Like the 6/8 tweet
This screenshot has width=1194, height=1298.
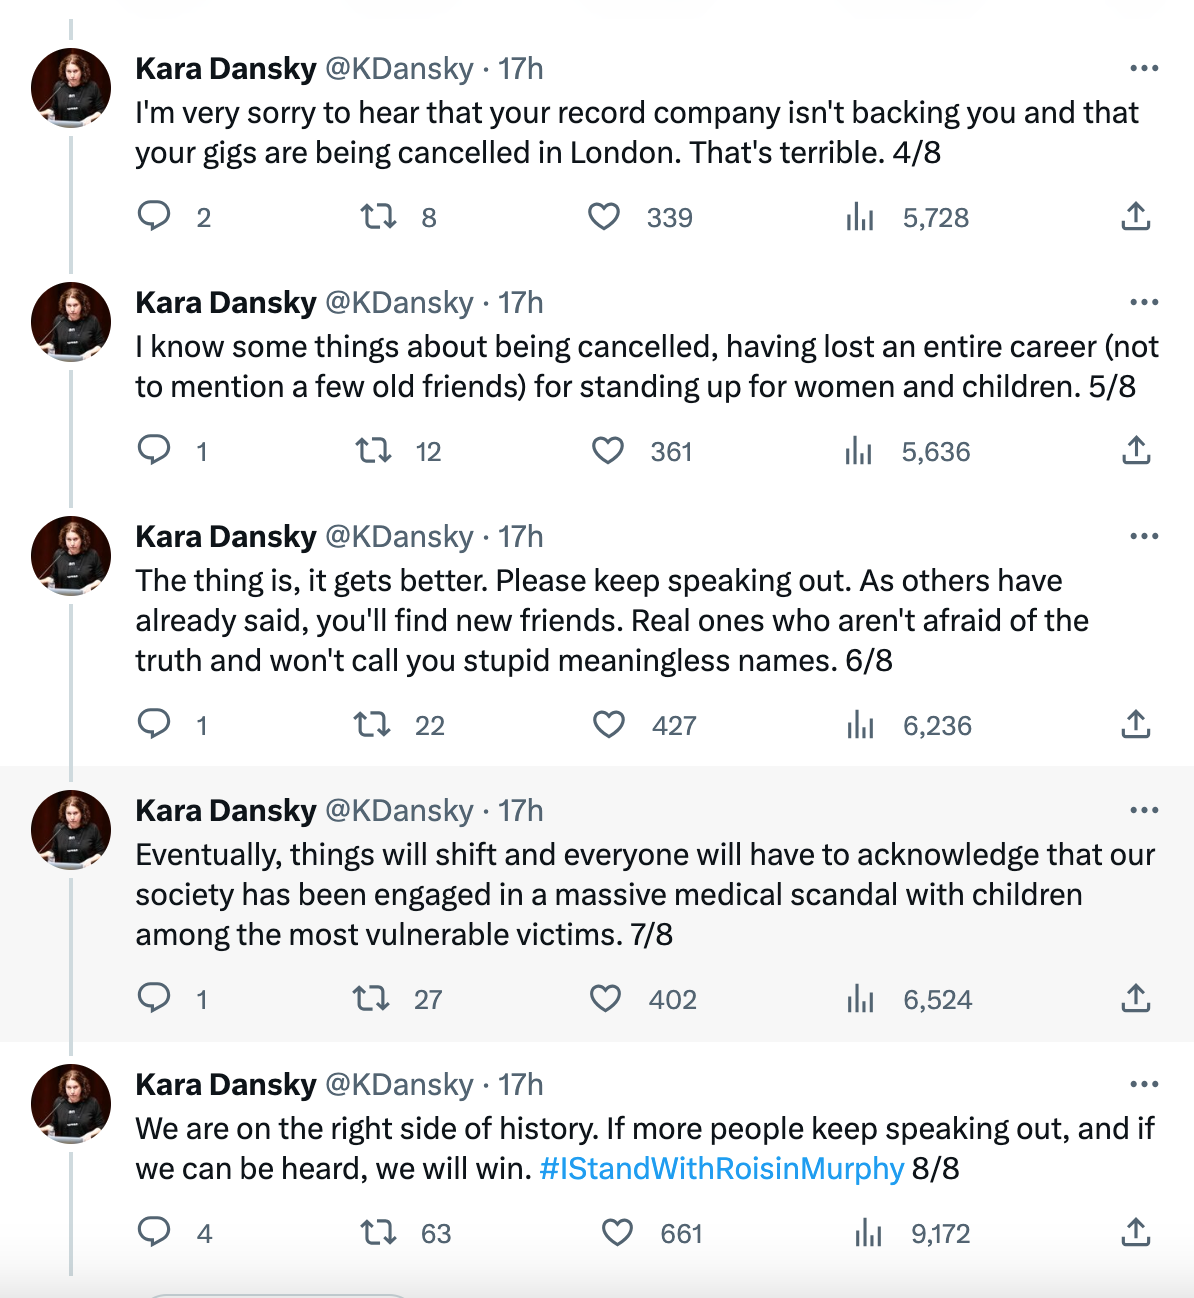(607, 725)
